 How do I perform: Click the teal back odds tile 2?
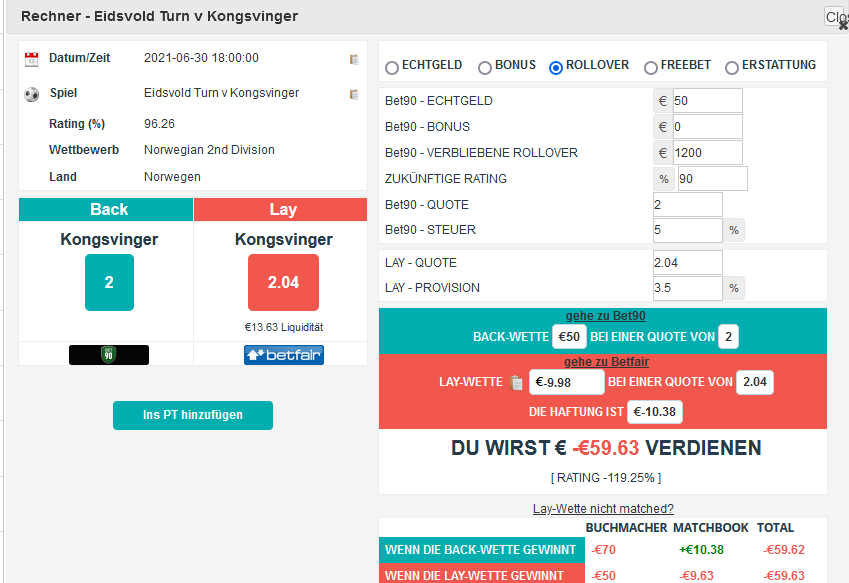click(x=109, y=283)
